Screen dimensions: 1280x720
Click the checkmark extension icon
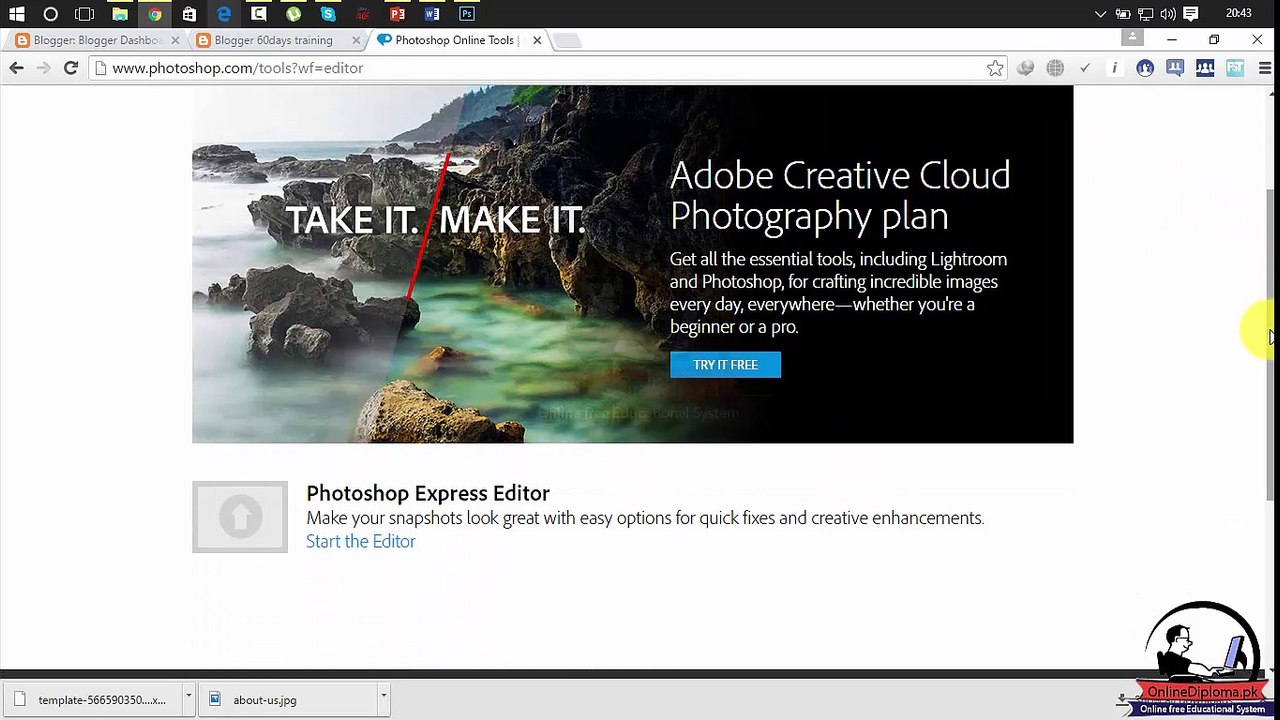[x=1085, y=68]
